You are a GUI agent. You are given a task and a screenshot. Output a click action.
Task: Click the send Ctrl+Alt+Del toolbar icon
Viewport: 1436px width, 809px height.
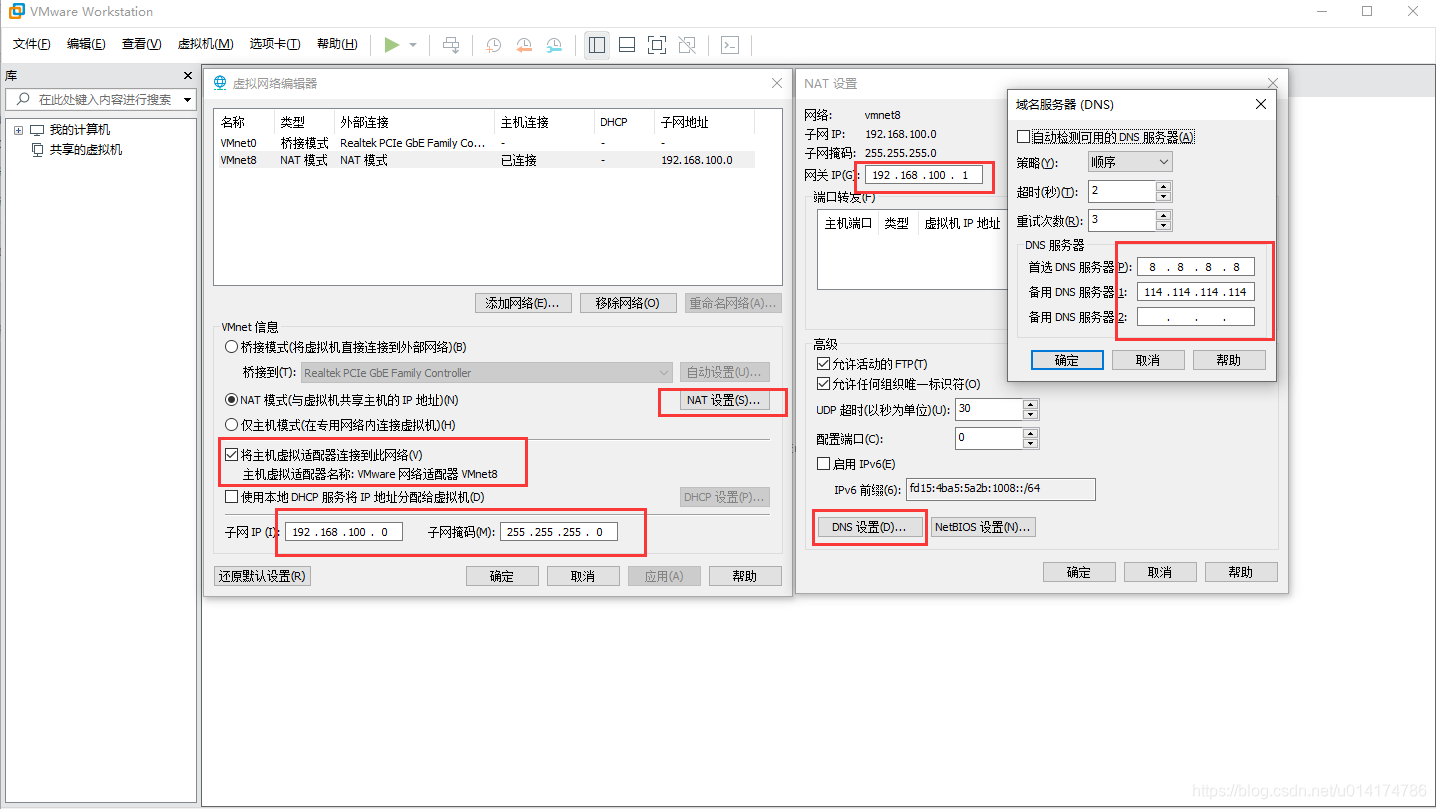[x=452, y=45]
